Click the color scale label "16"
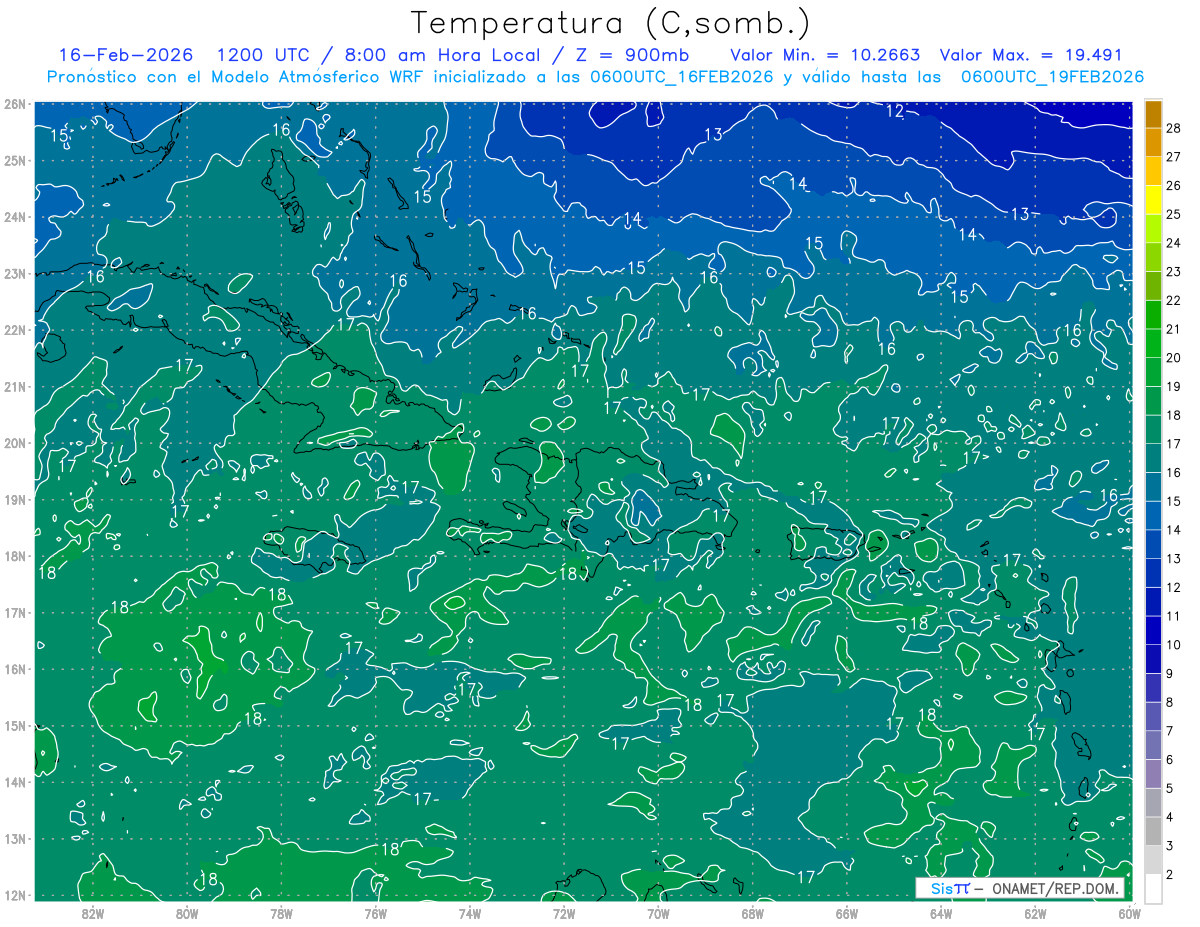This screenshot has width=1200, height=927. tap(1173, 472)
